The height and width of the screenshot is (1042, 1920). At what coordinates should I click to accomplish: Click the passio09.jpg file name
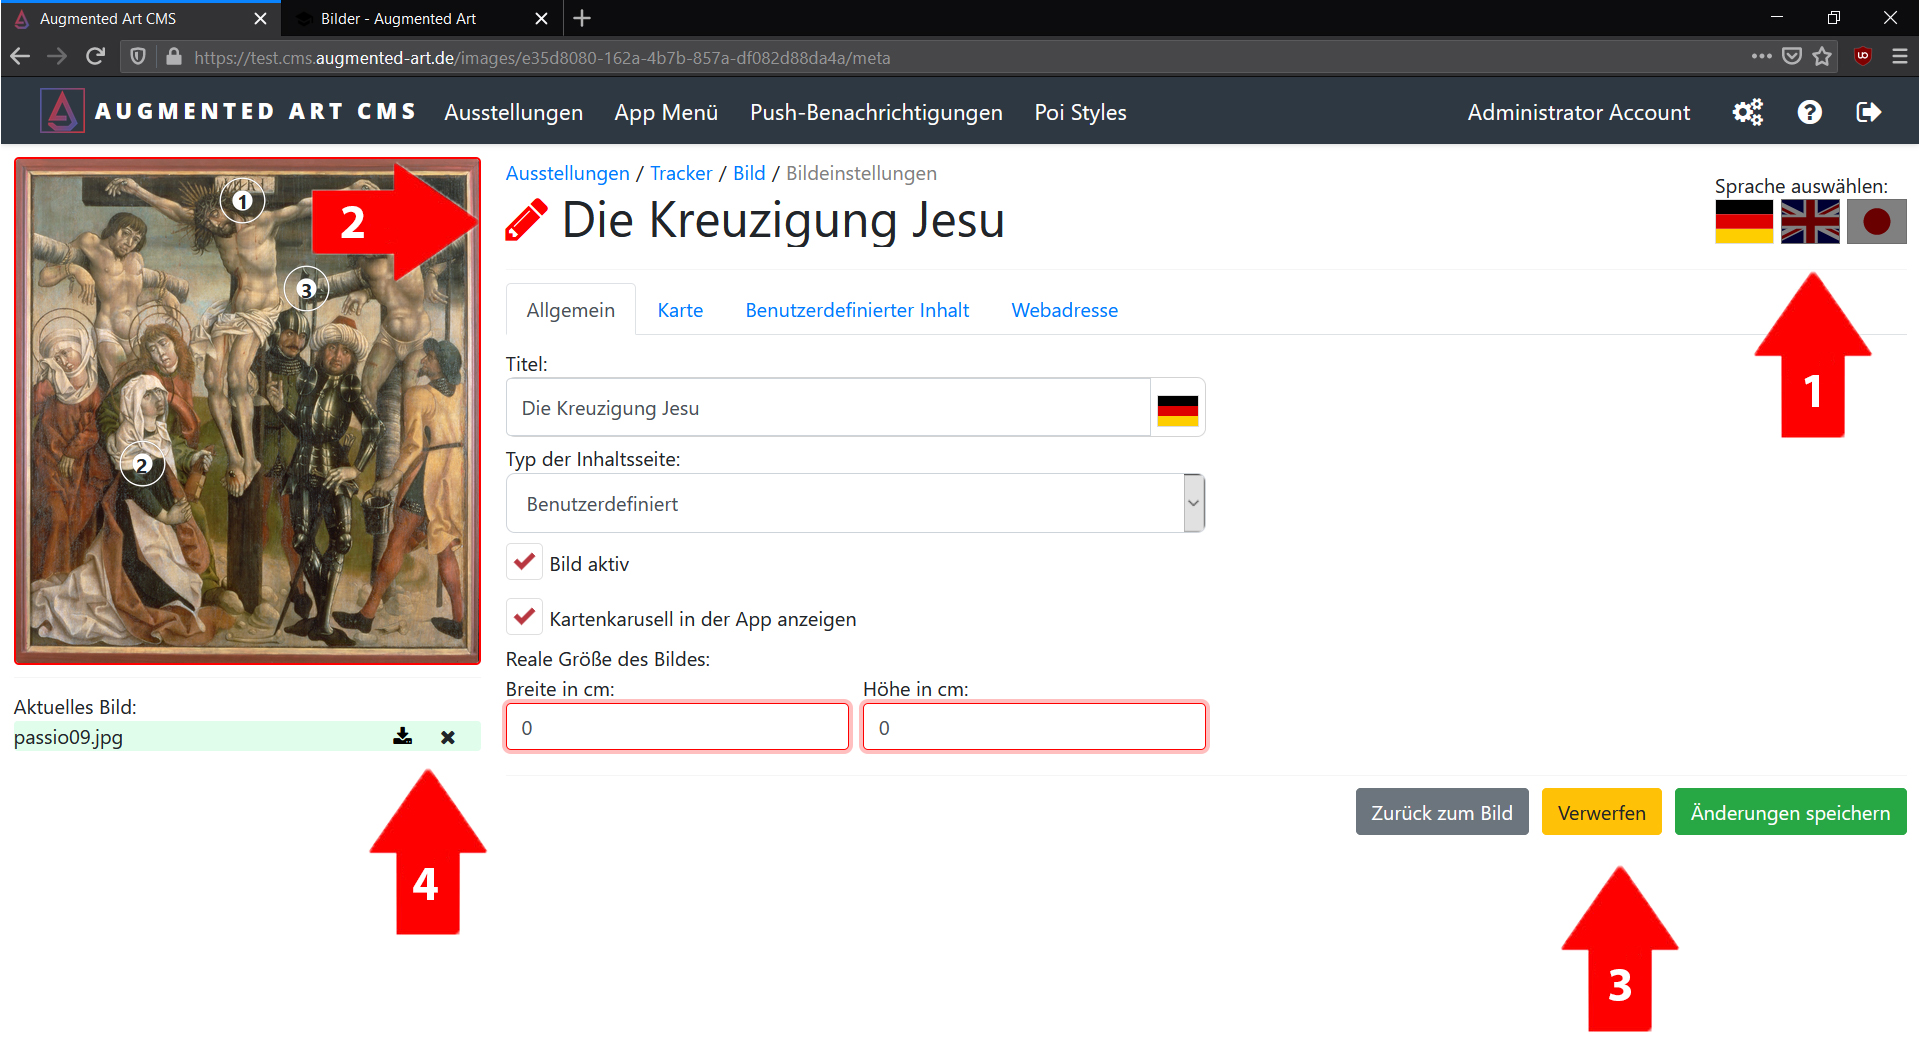click(68, 737)
